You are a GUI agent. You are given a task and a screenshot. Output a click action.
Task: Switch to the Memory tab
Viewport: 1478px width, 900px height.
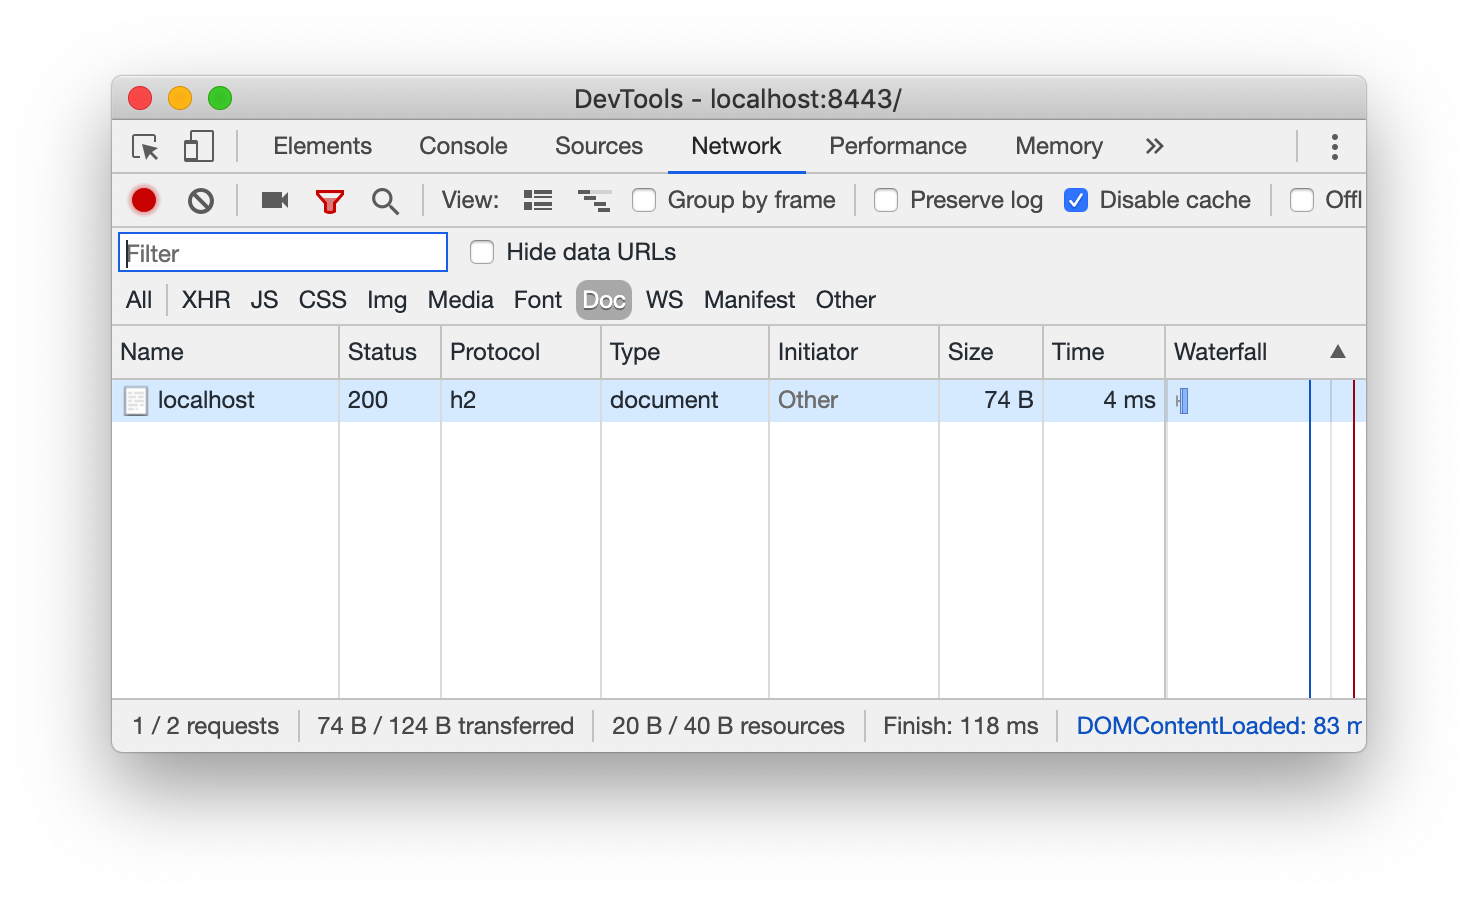tap(1059, 146)
